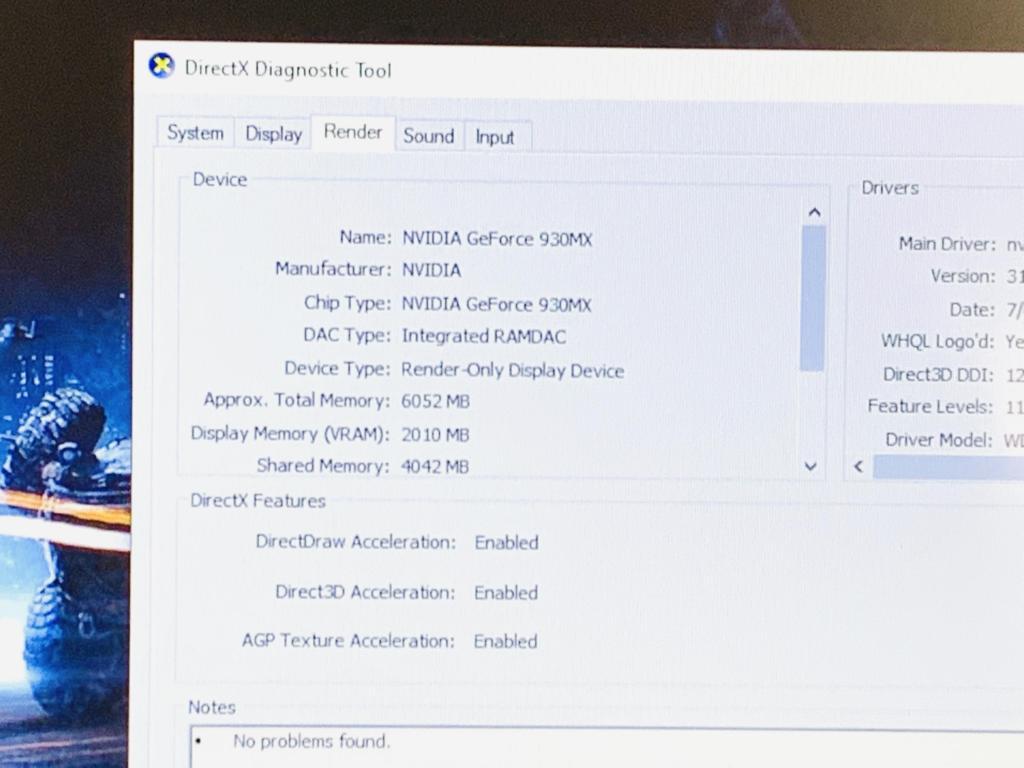Viewport: 1024px width, 768px height.
Task: Click the Drivers horizontal scrollbar thumb
Action: click(948, 468)
